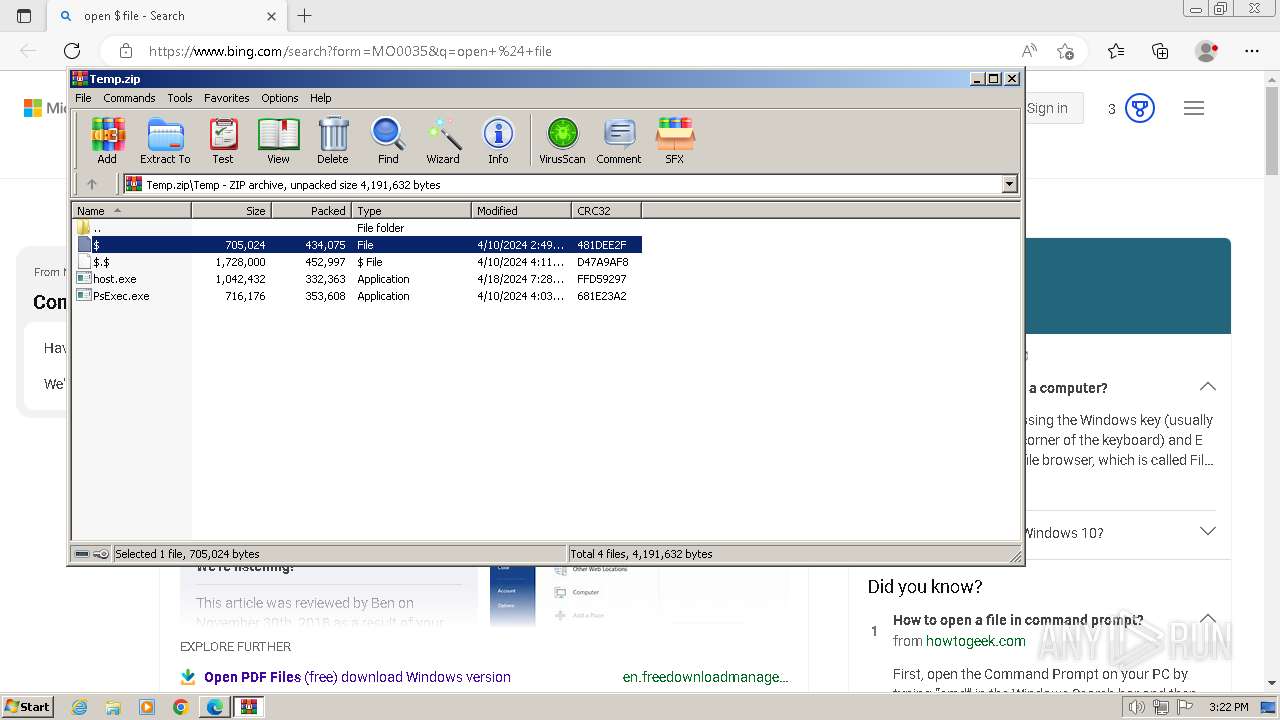Click the Test archive icon
Image resolution: width=1280 pixels, height=720 pixels.
click(223, 140)
